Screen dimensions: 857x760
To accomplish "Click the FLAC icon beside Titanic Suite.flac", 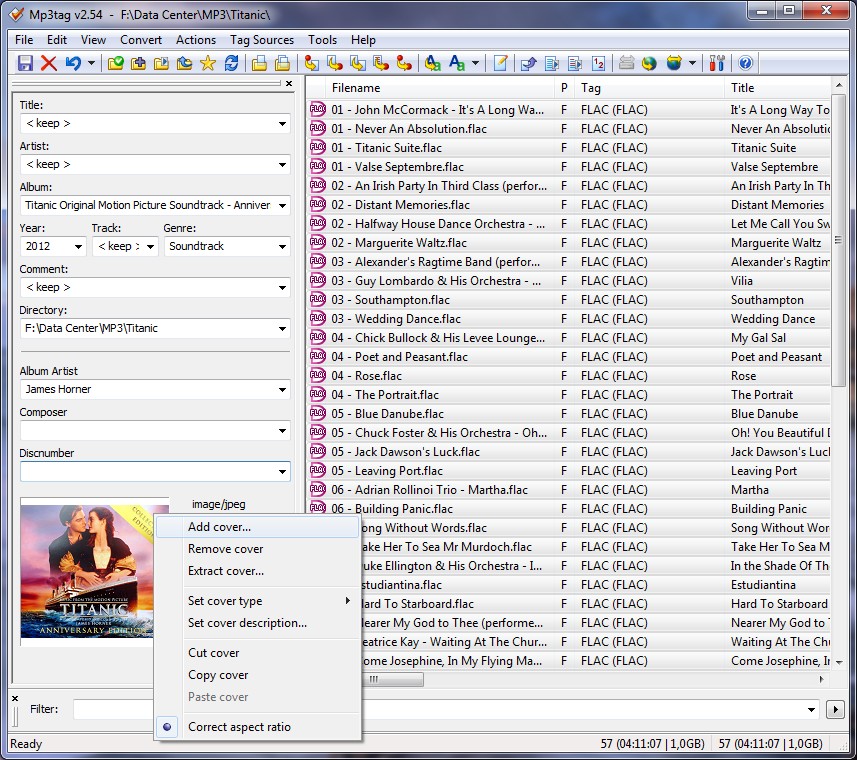I will point(318,148).
